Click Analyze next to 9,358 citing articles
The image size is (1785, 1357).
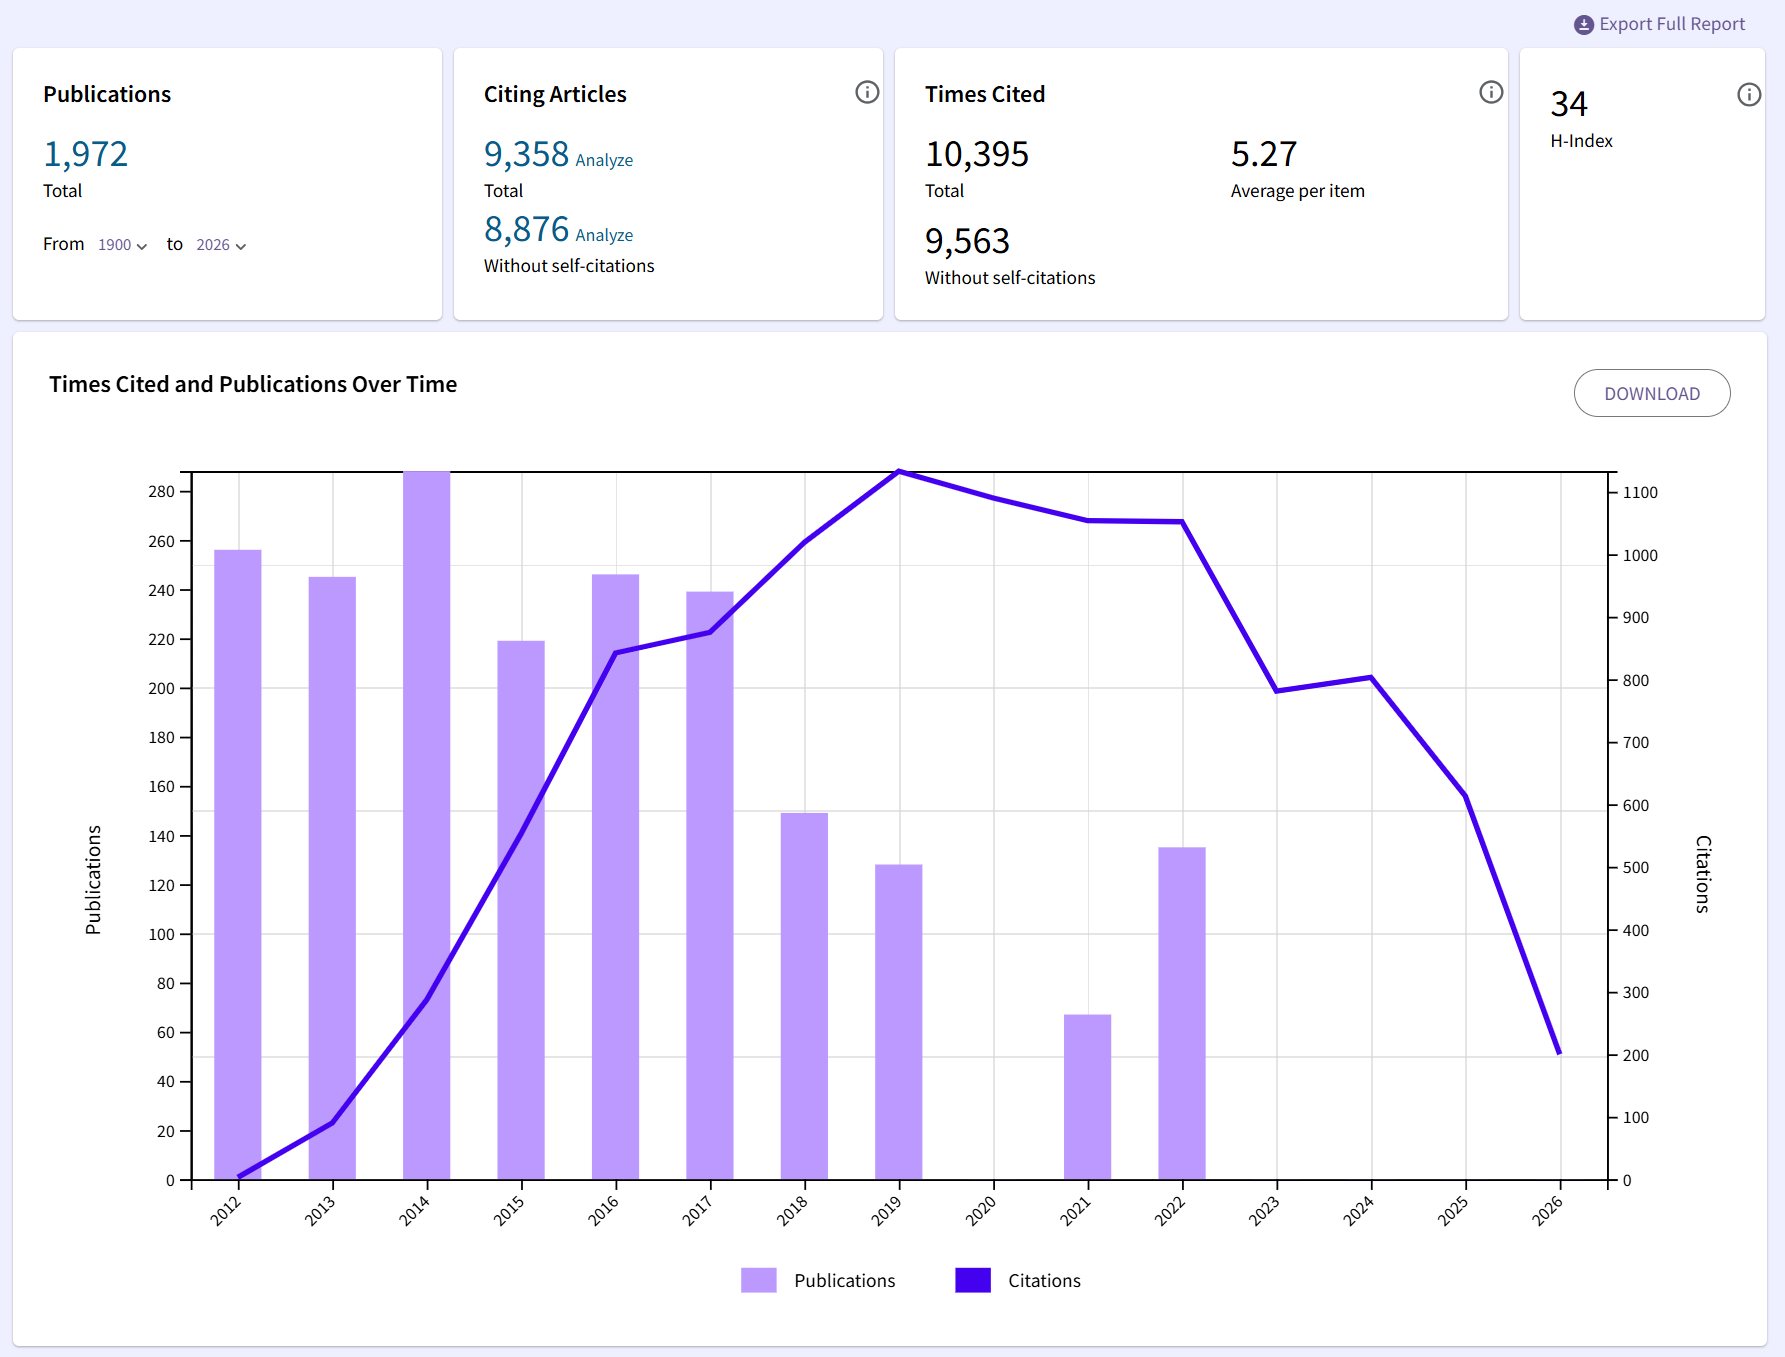tap(604, 160)
